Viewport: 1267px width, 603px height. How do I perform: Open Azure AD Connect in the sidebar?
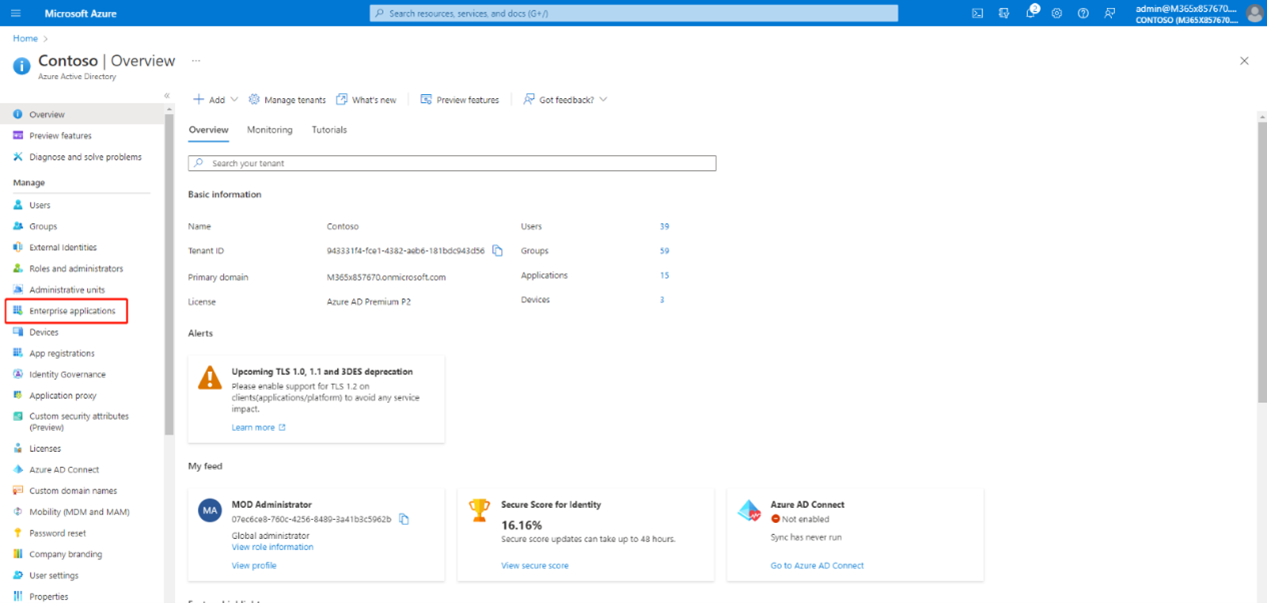pos(64,470)
